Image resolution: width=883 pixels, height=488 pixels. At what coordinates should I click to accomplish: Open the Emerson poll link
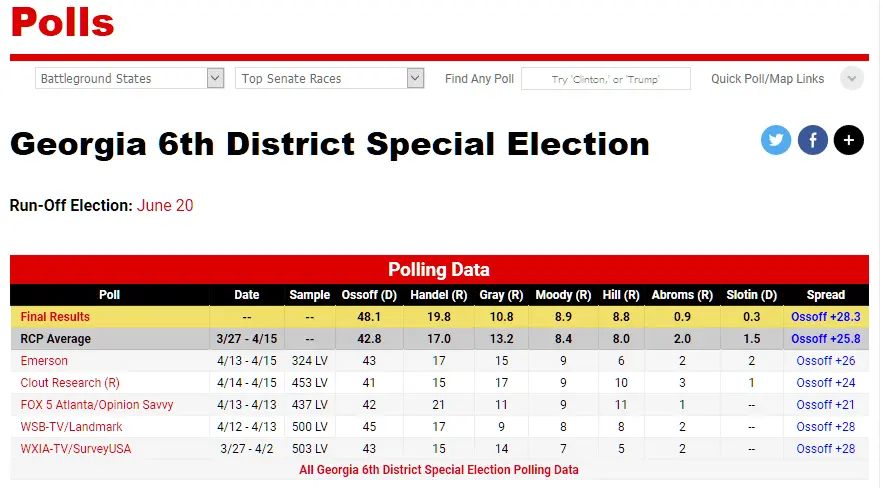point(44,361)
